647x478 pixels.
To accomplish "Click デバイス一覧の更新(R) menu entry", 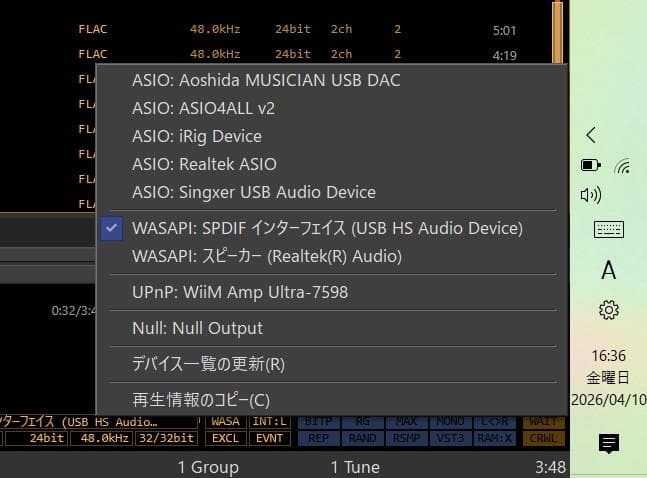I will coord(332,364).
